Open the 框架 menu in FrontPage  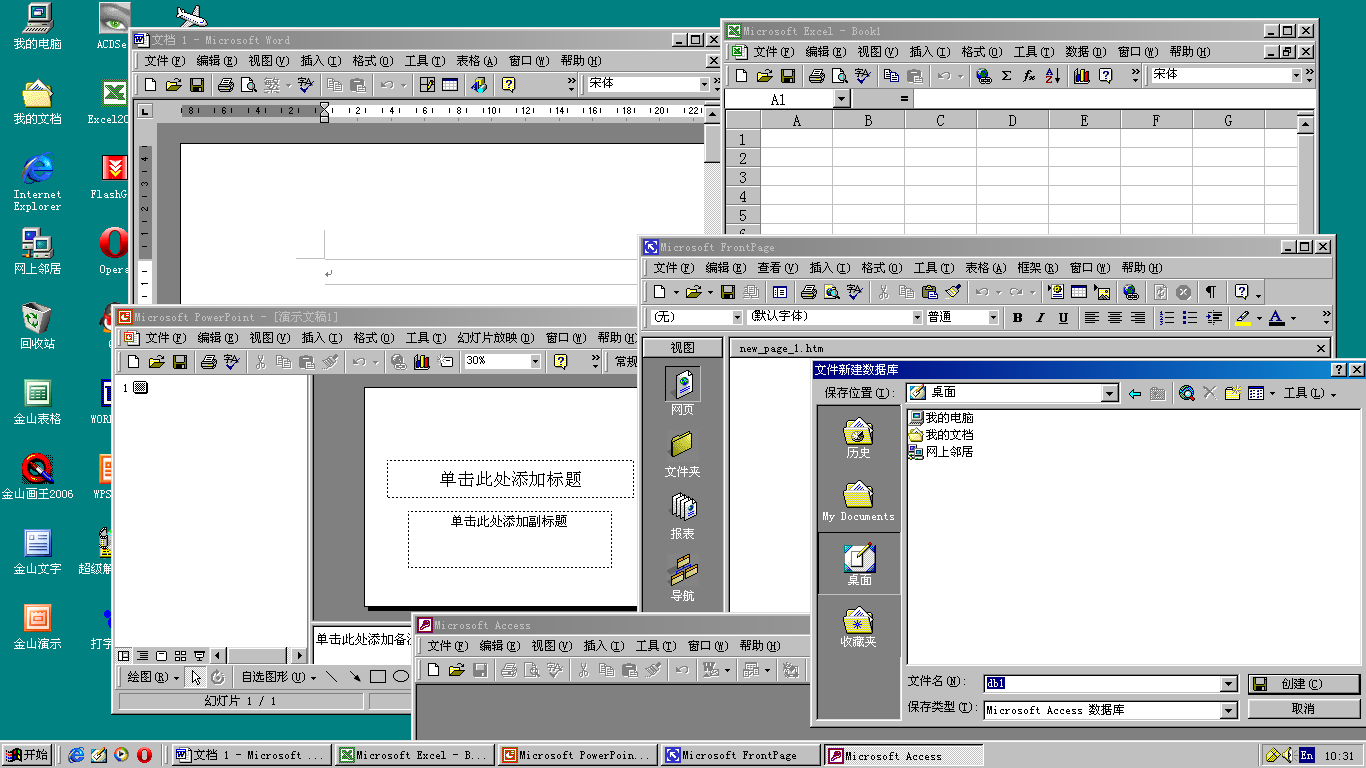(x=1036, y=268)
